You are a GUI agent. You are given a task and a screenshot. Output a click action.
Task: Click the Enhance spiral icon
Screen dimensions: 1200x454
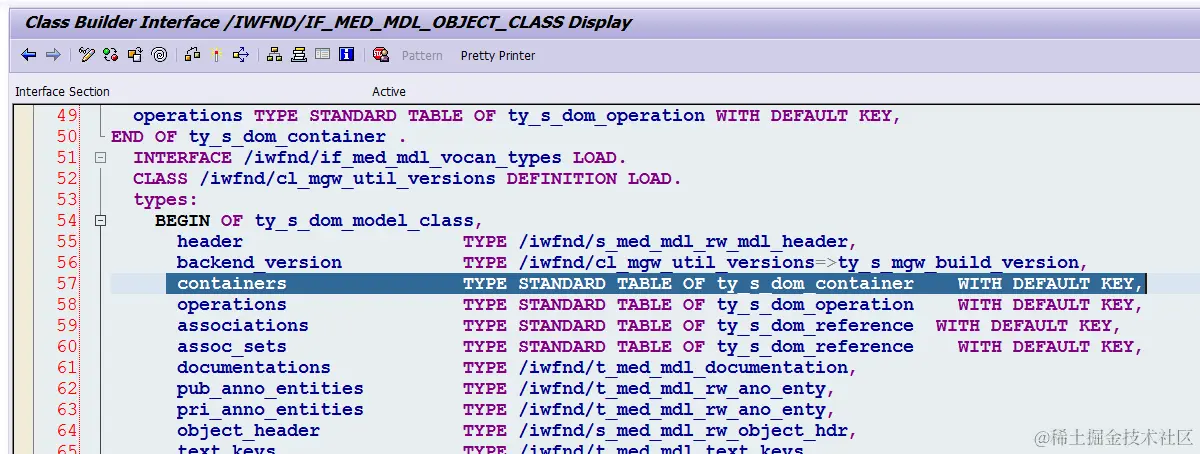159,55
